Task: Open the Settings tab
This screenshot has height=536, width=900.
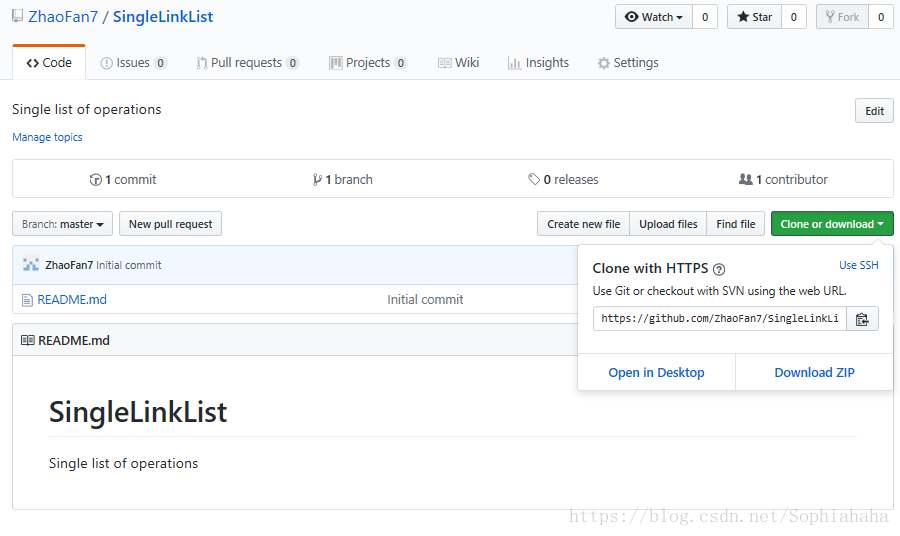Action: coord(628,63)
